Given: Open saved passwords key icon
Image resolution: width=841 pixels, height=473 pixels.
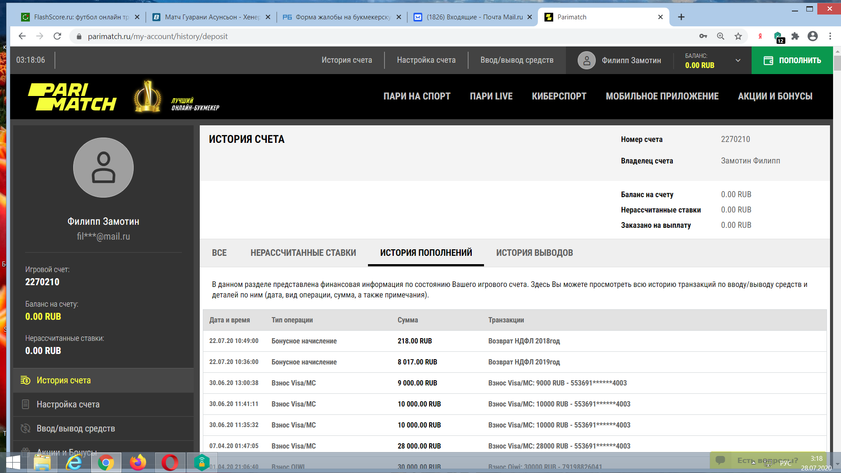Looking at the screenshot, I should [703, 36].
